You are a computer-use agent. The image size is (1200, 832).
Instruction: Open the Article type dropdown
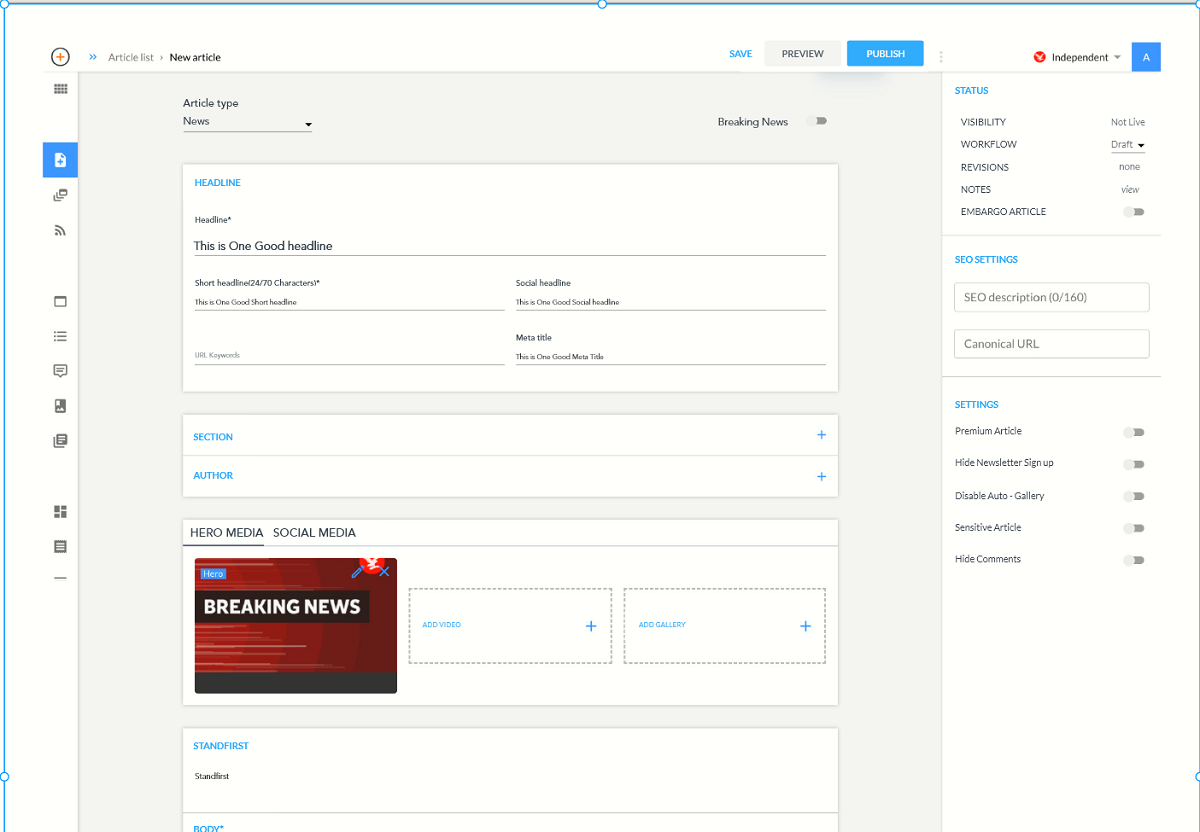click(247, 122)
